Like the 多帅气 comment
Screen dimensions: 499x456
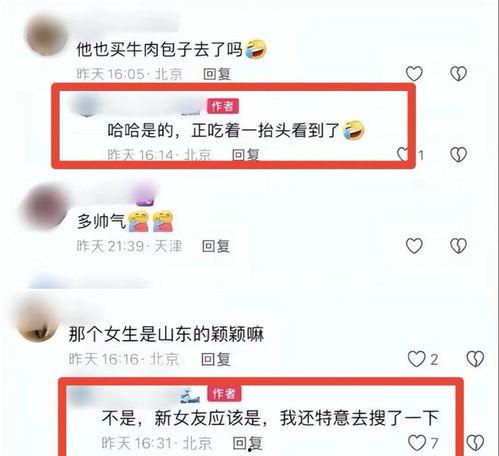tap(414, 246)
